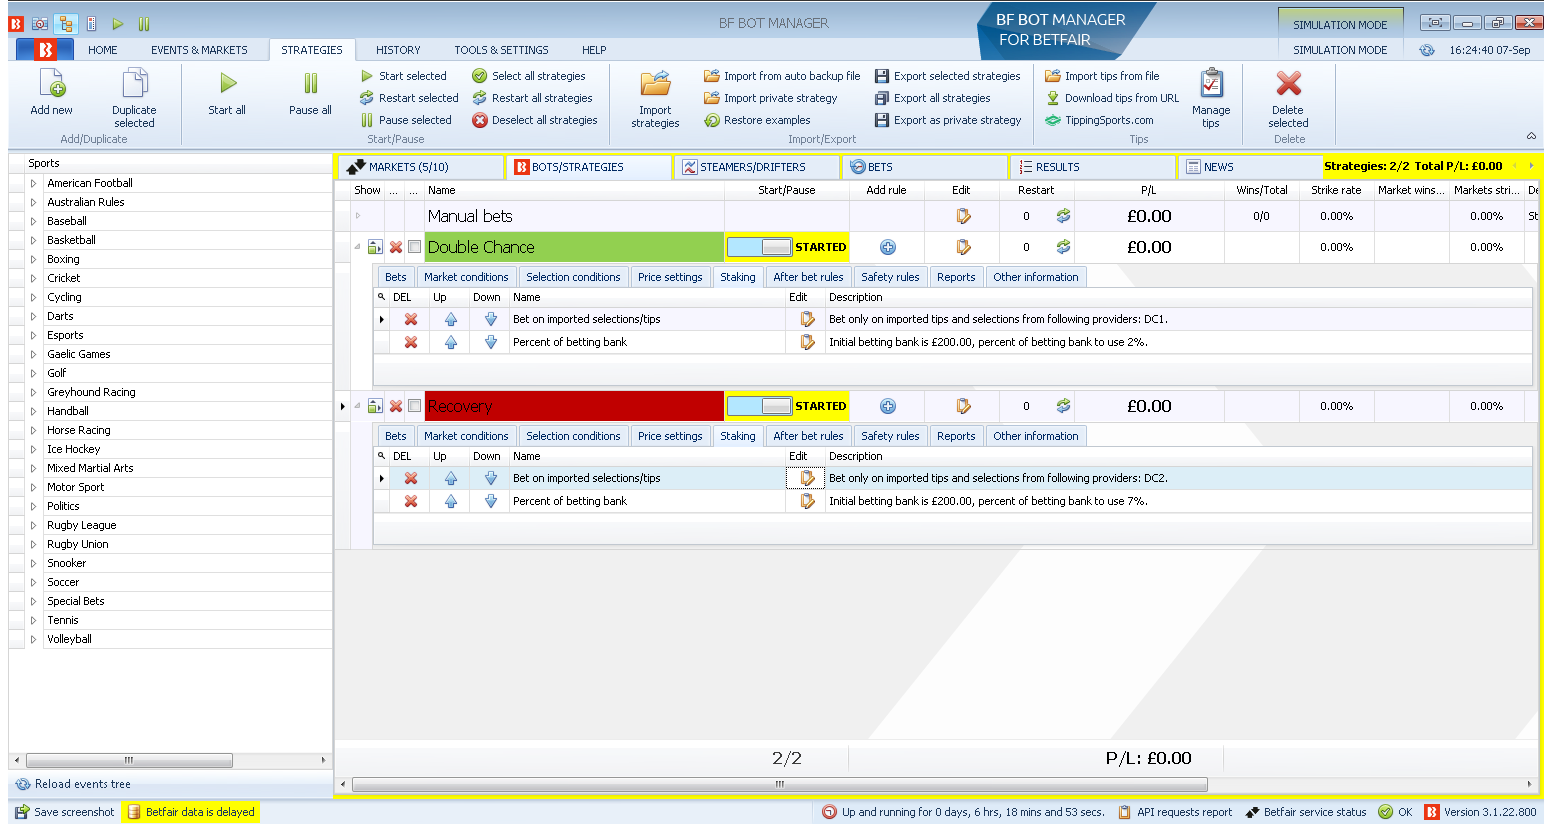Edit Double Chance Percent of betting bank rule
Viewport: 1552px width, 832px height.
coord(807,342)
